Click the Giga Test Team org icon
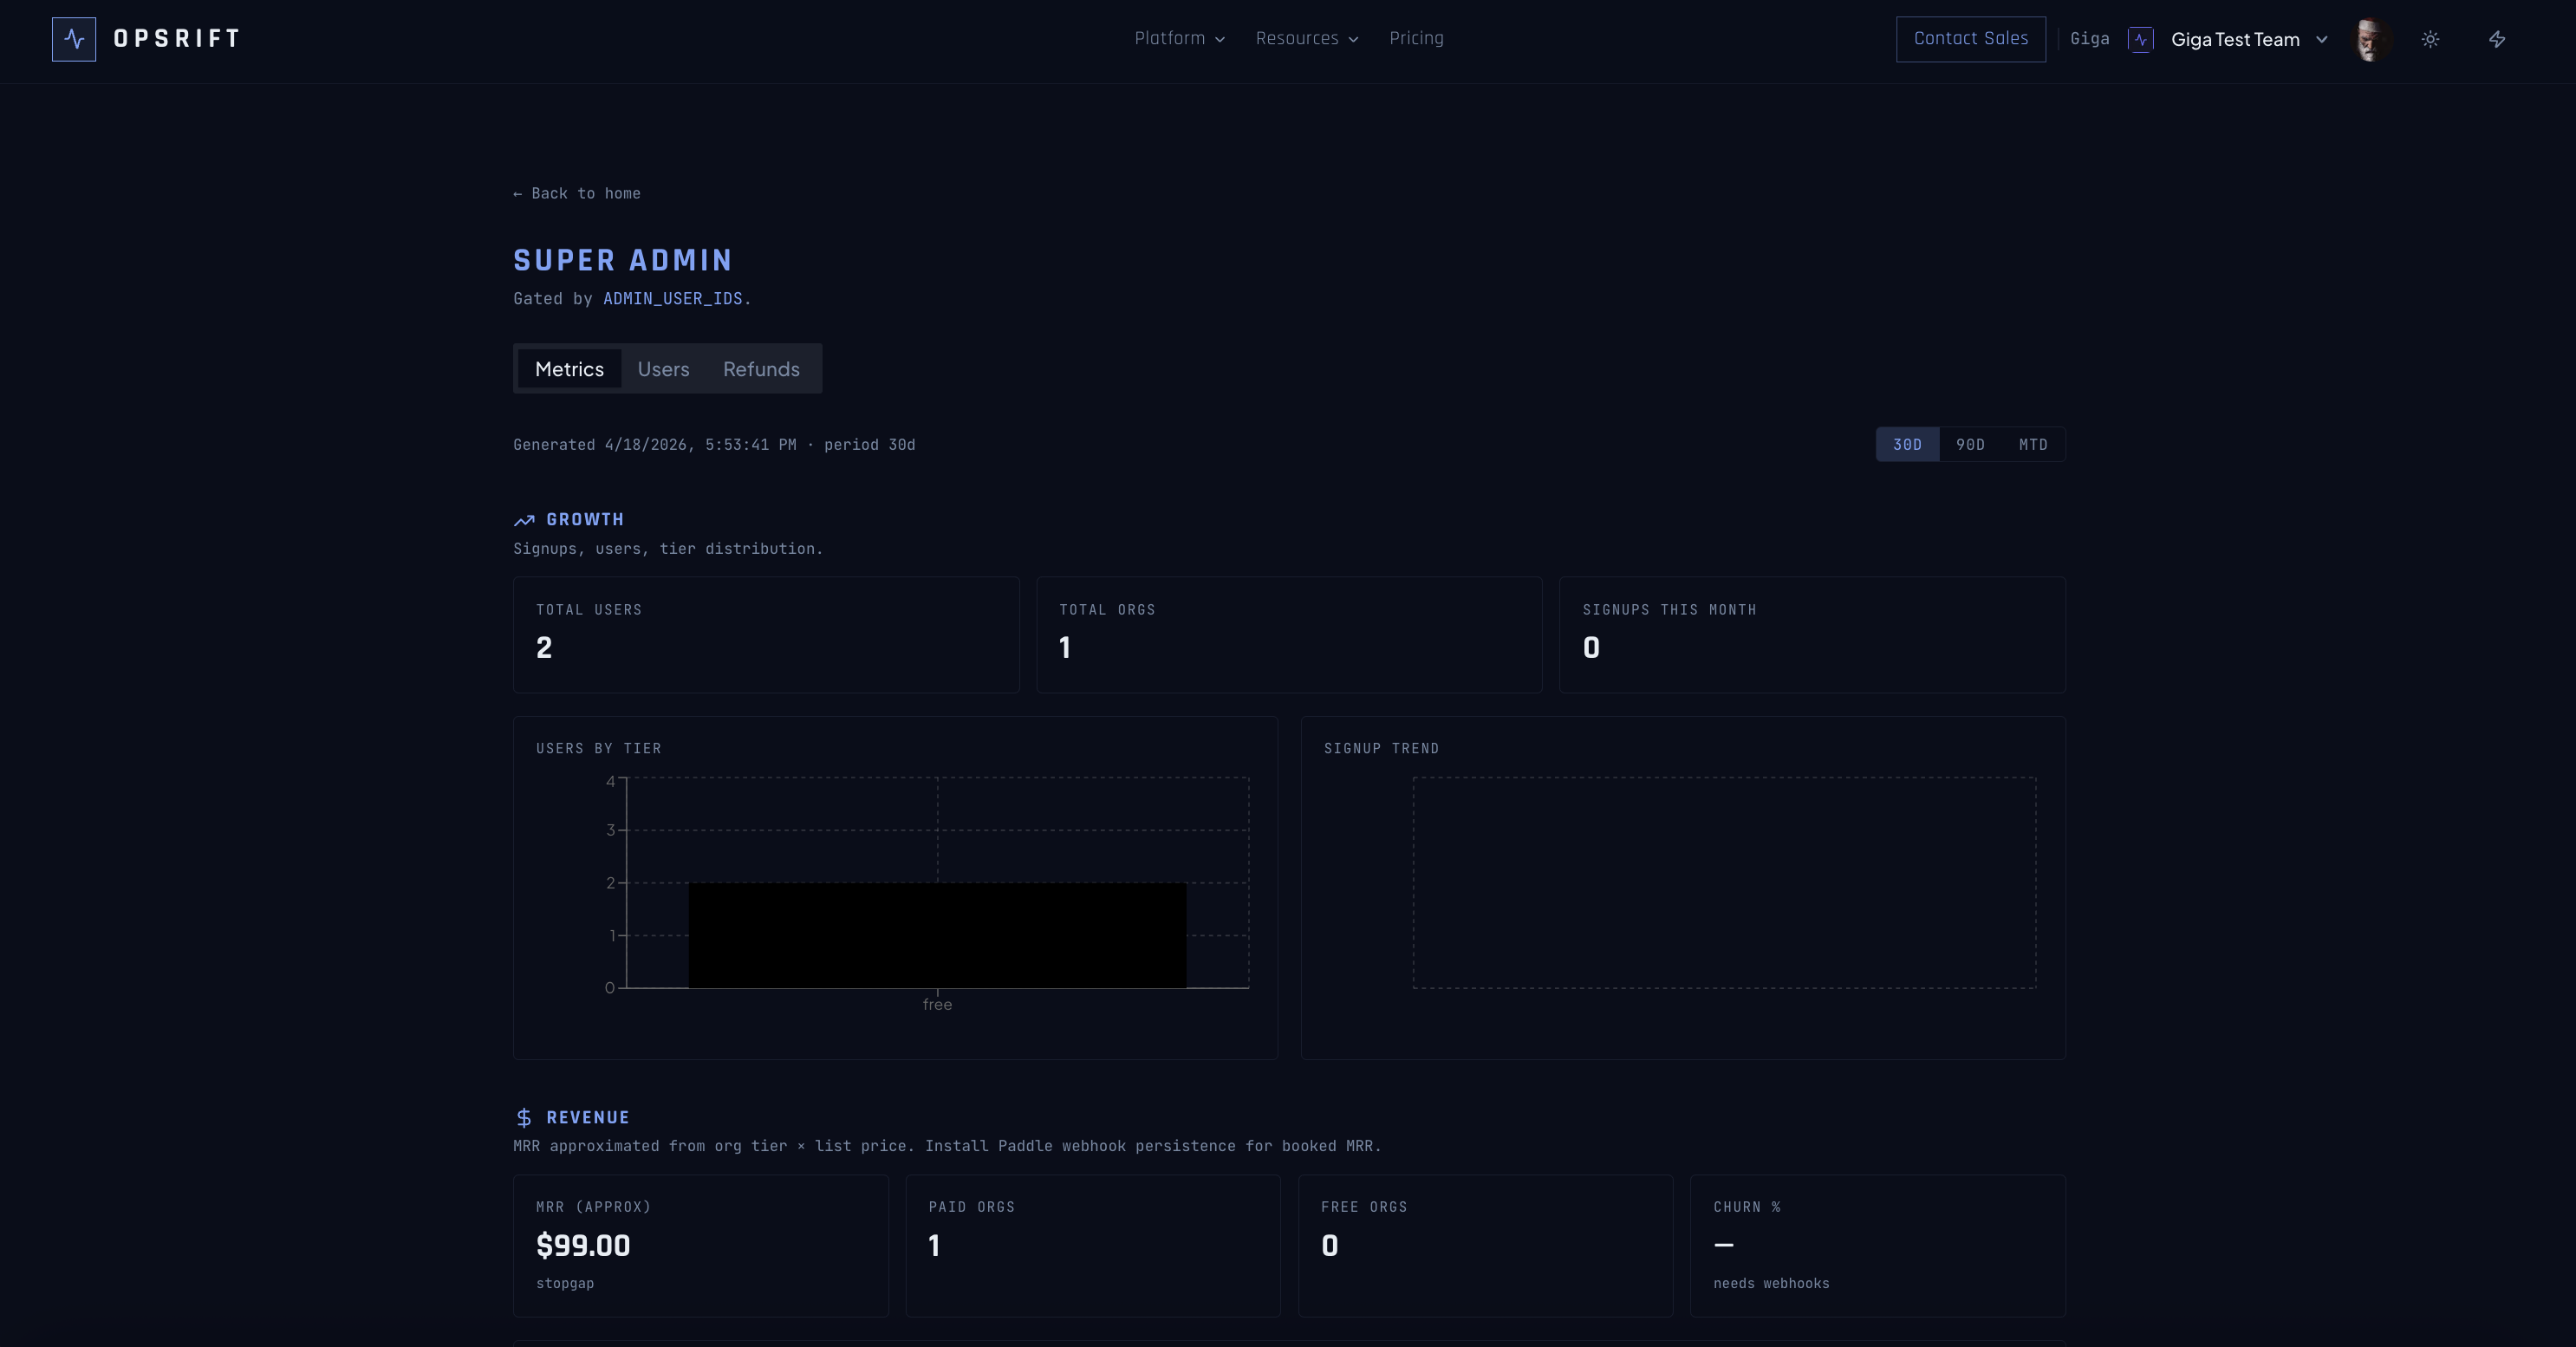This screenshot has width=2576, height=1347. pyautogui.click(x=2140, y=40)
